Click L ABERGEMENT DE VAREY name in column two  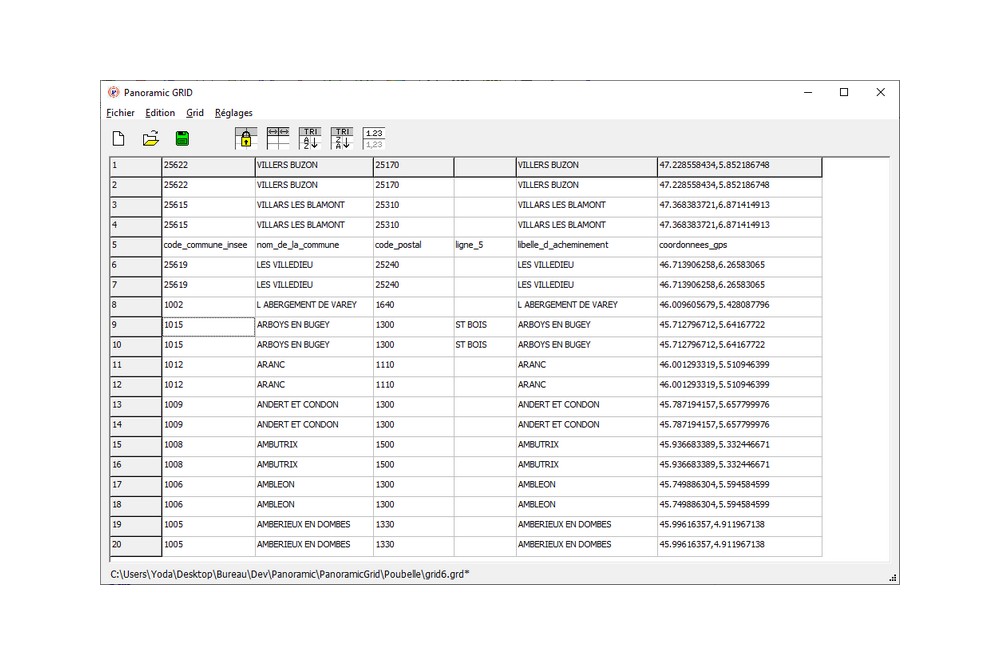[314, 306]
